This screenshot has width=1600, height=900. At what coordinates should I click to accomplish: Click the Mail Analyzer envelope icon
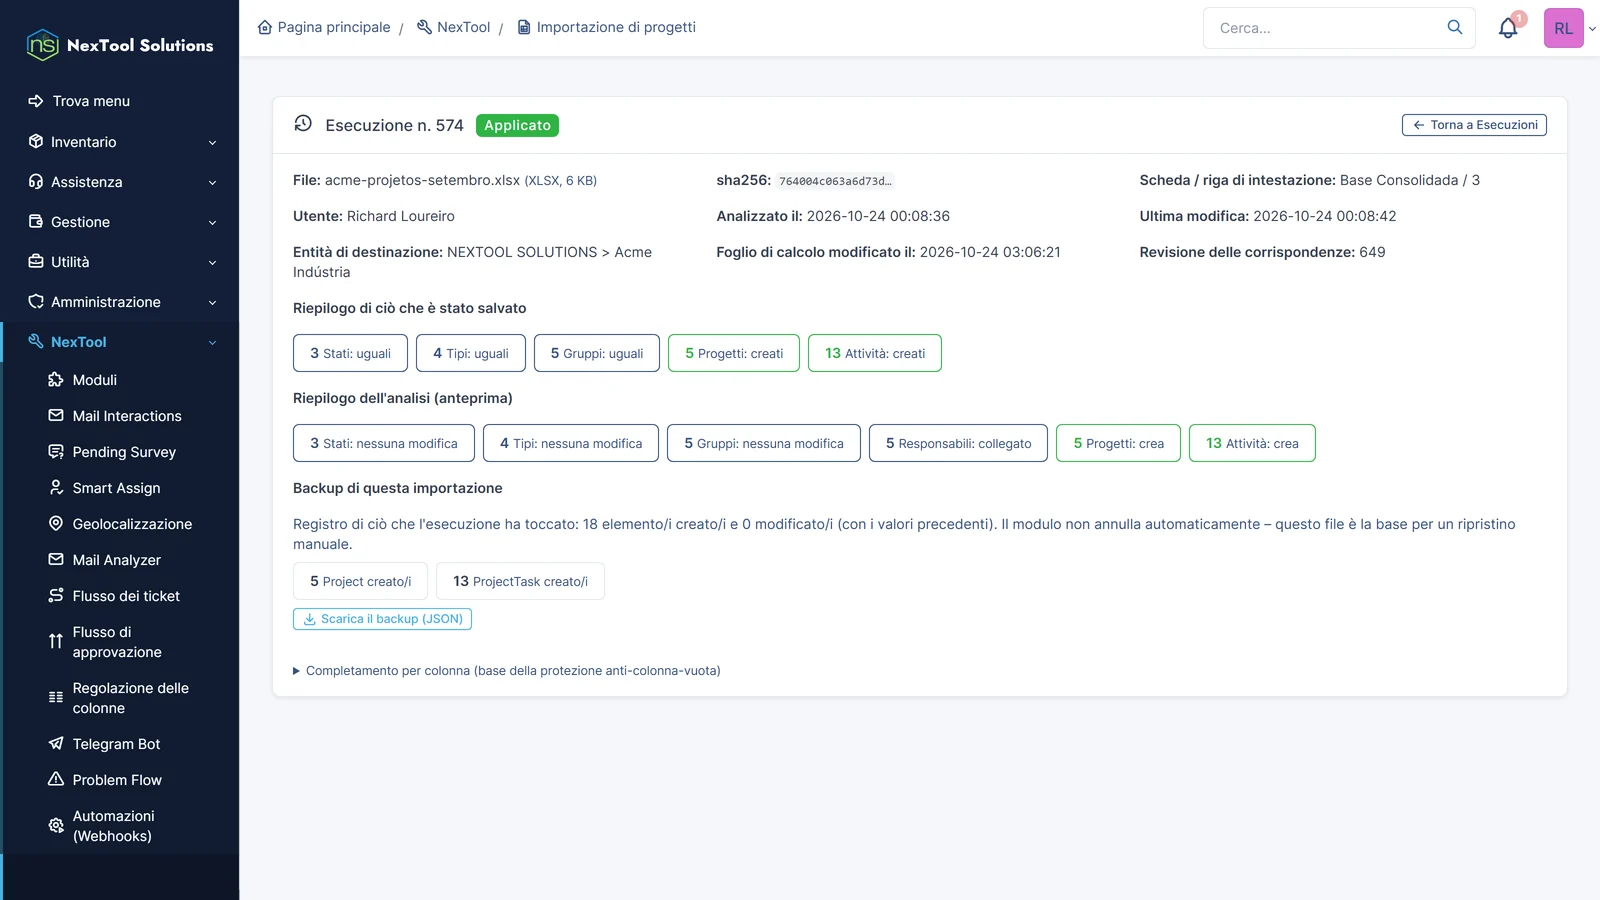click(x=56, y=560)
